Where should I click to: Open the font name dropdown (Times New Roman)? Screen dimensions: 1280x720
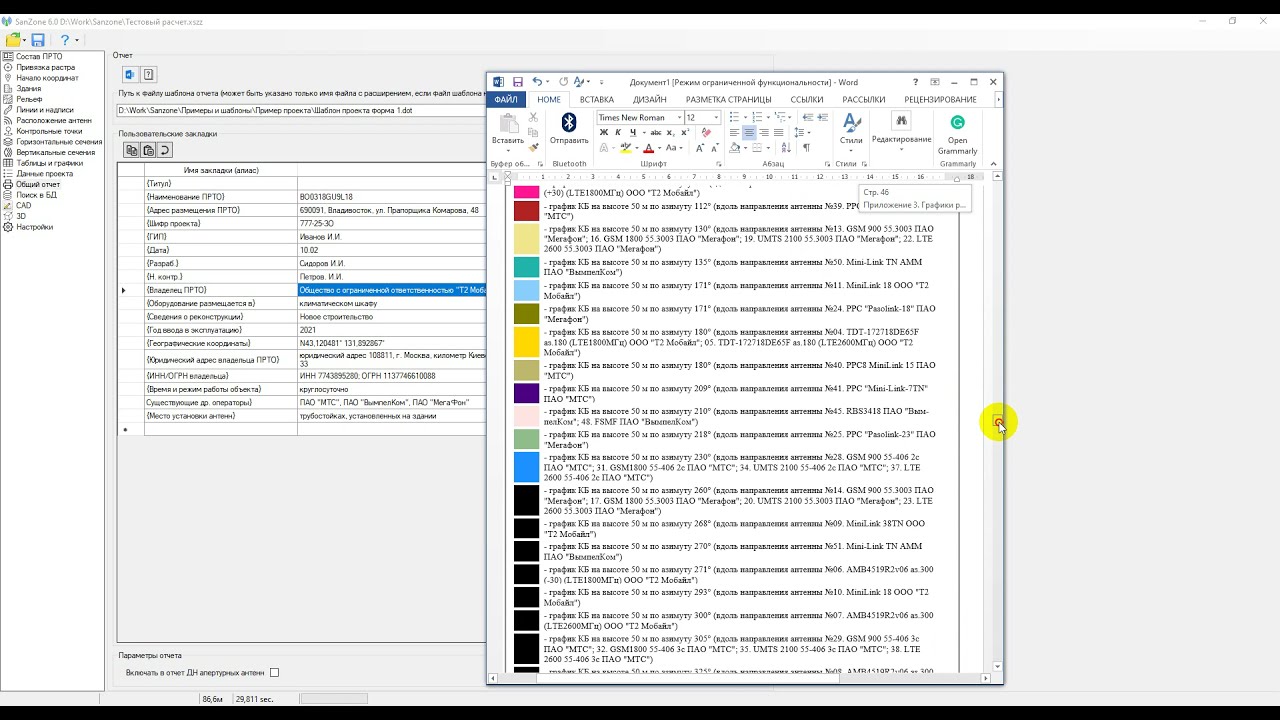pos(680,117)
